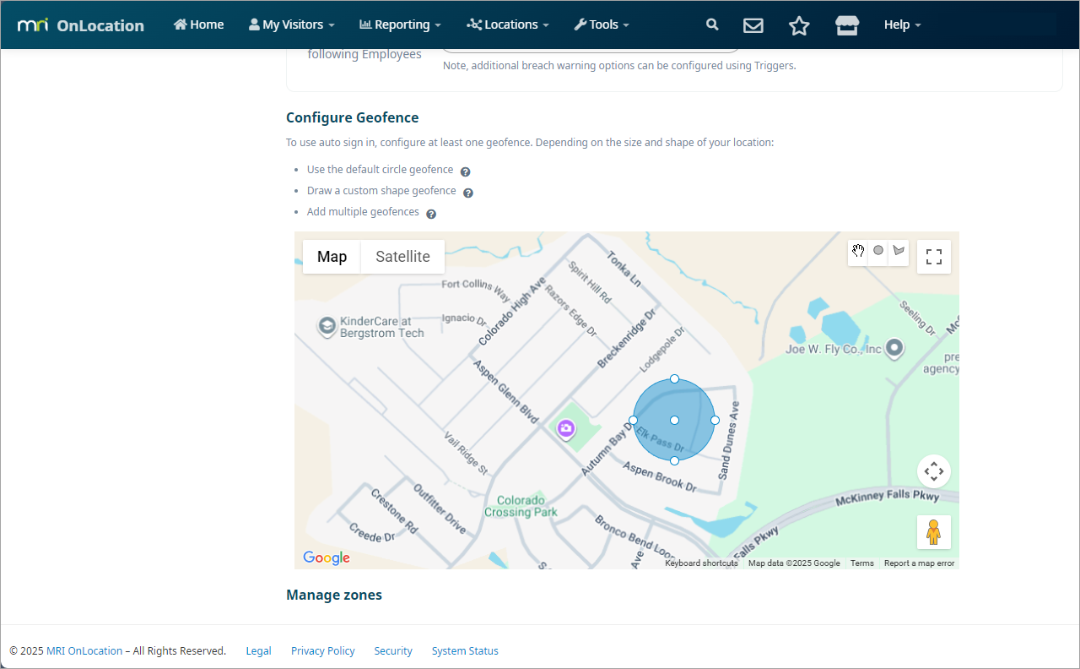Select the polygon shape drawing tool

click(x=898, y=251)
